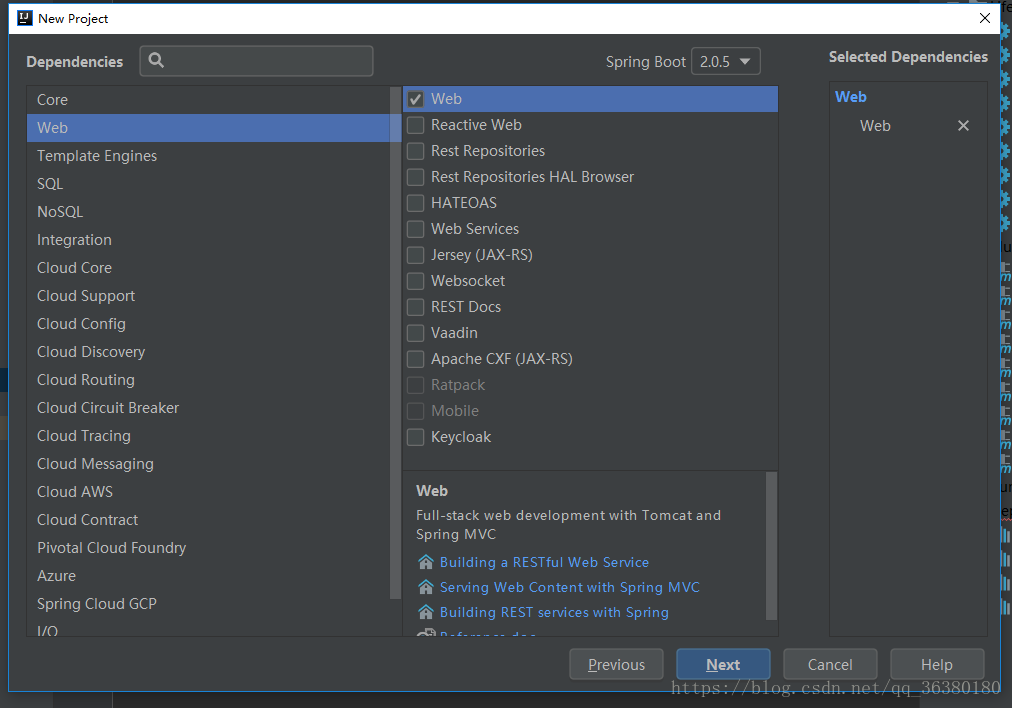
Task: Enable Apache CXF (JAX-RS) checkbox
Action: coord(416,359)
